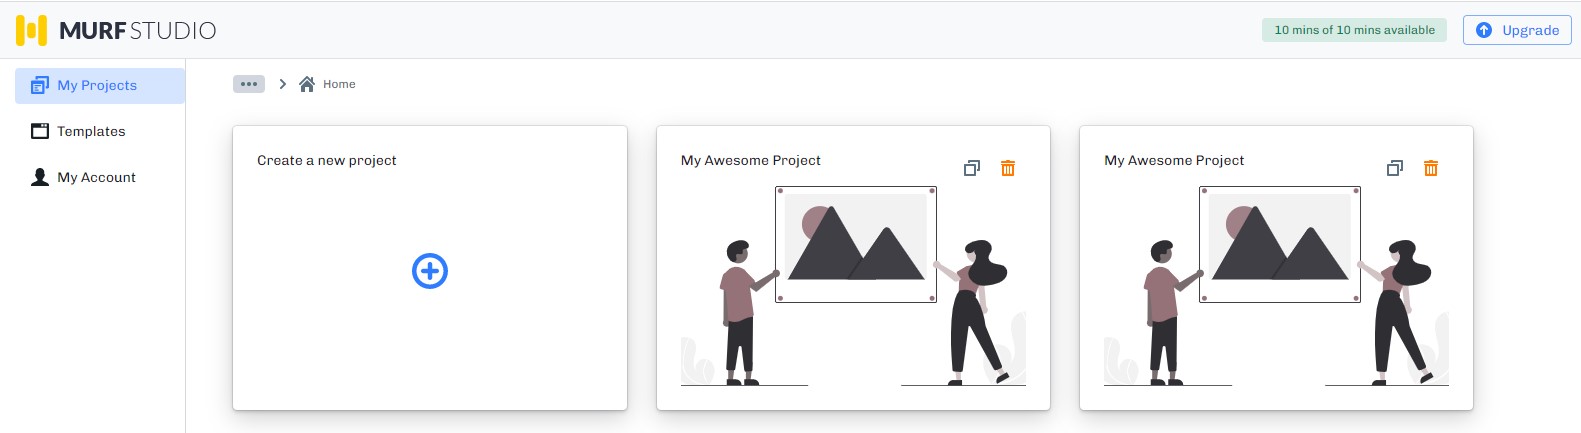Click the Home breadcrumb link
The height and width of the screenshot is (433, 1581).
click(339, 84)
